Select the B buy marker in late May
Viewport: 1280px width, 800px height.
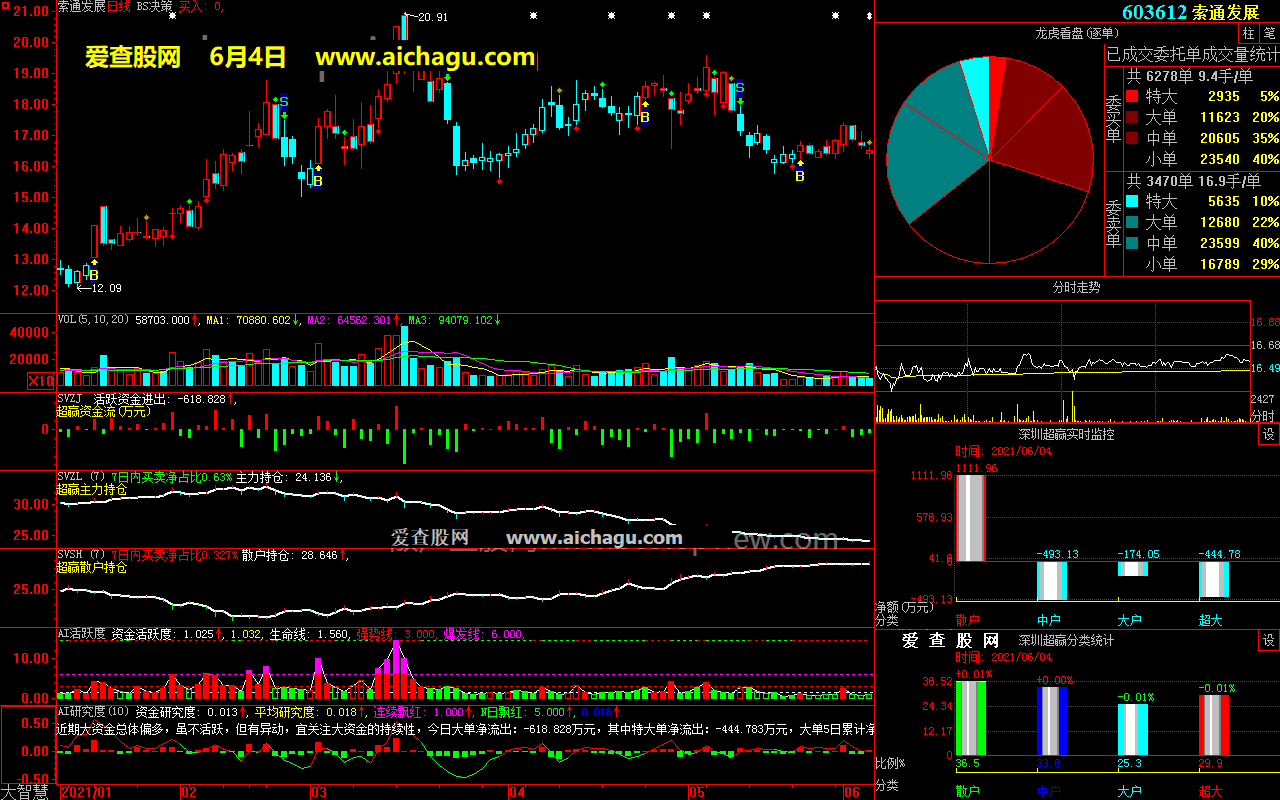point(799,176)
